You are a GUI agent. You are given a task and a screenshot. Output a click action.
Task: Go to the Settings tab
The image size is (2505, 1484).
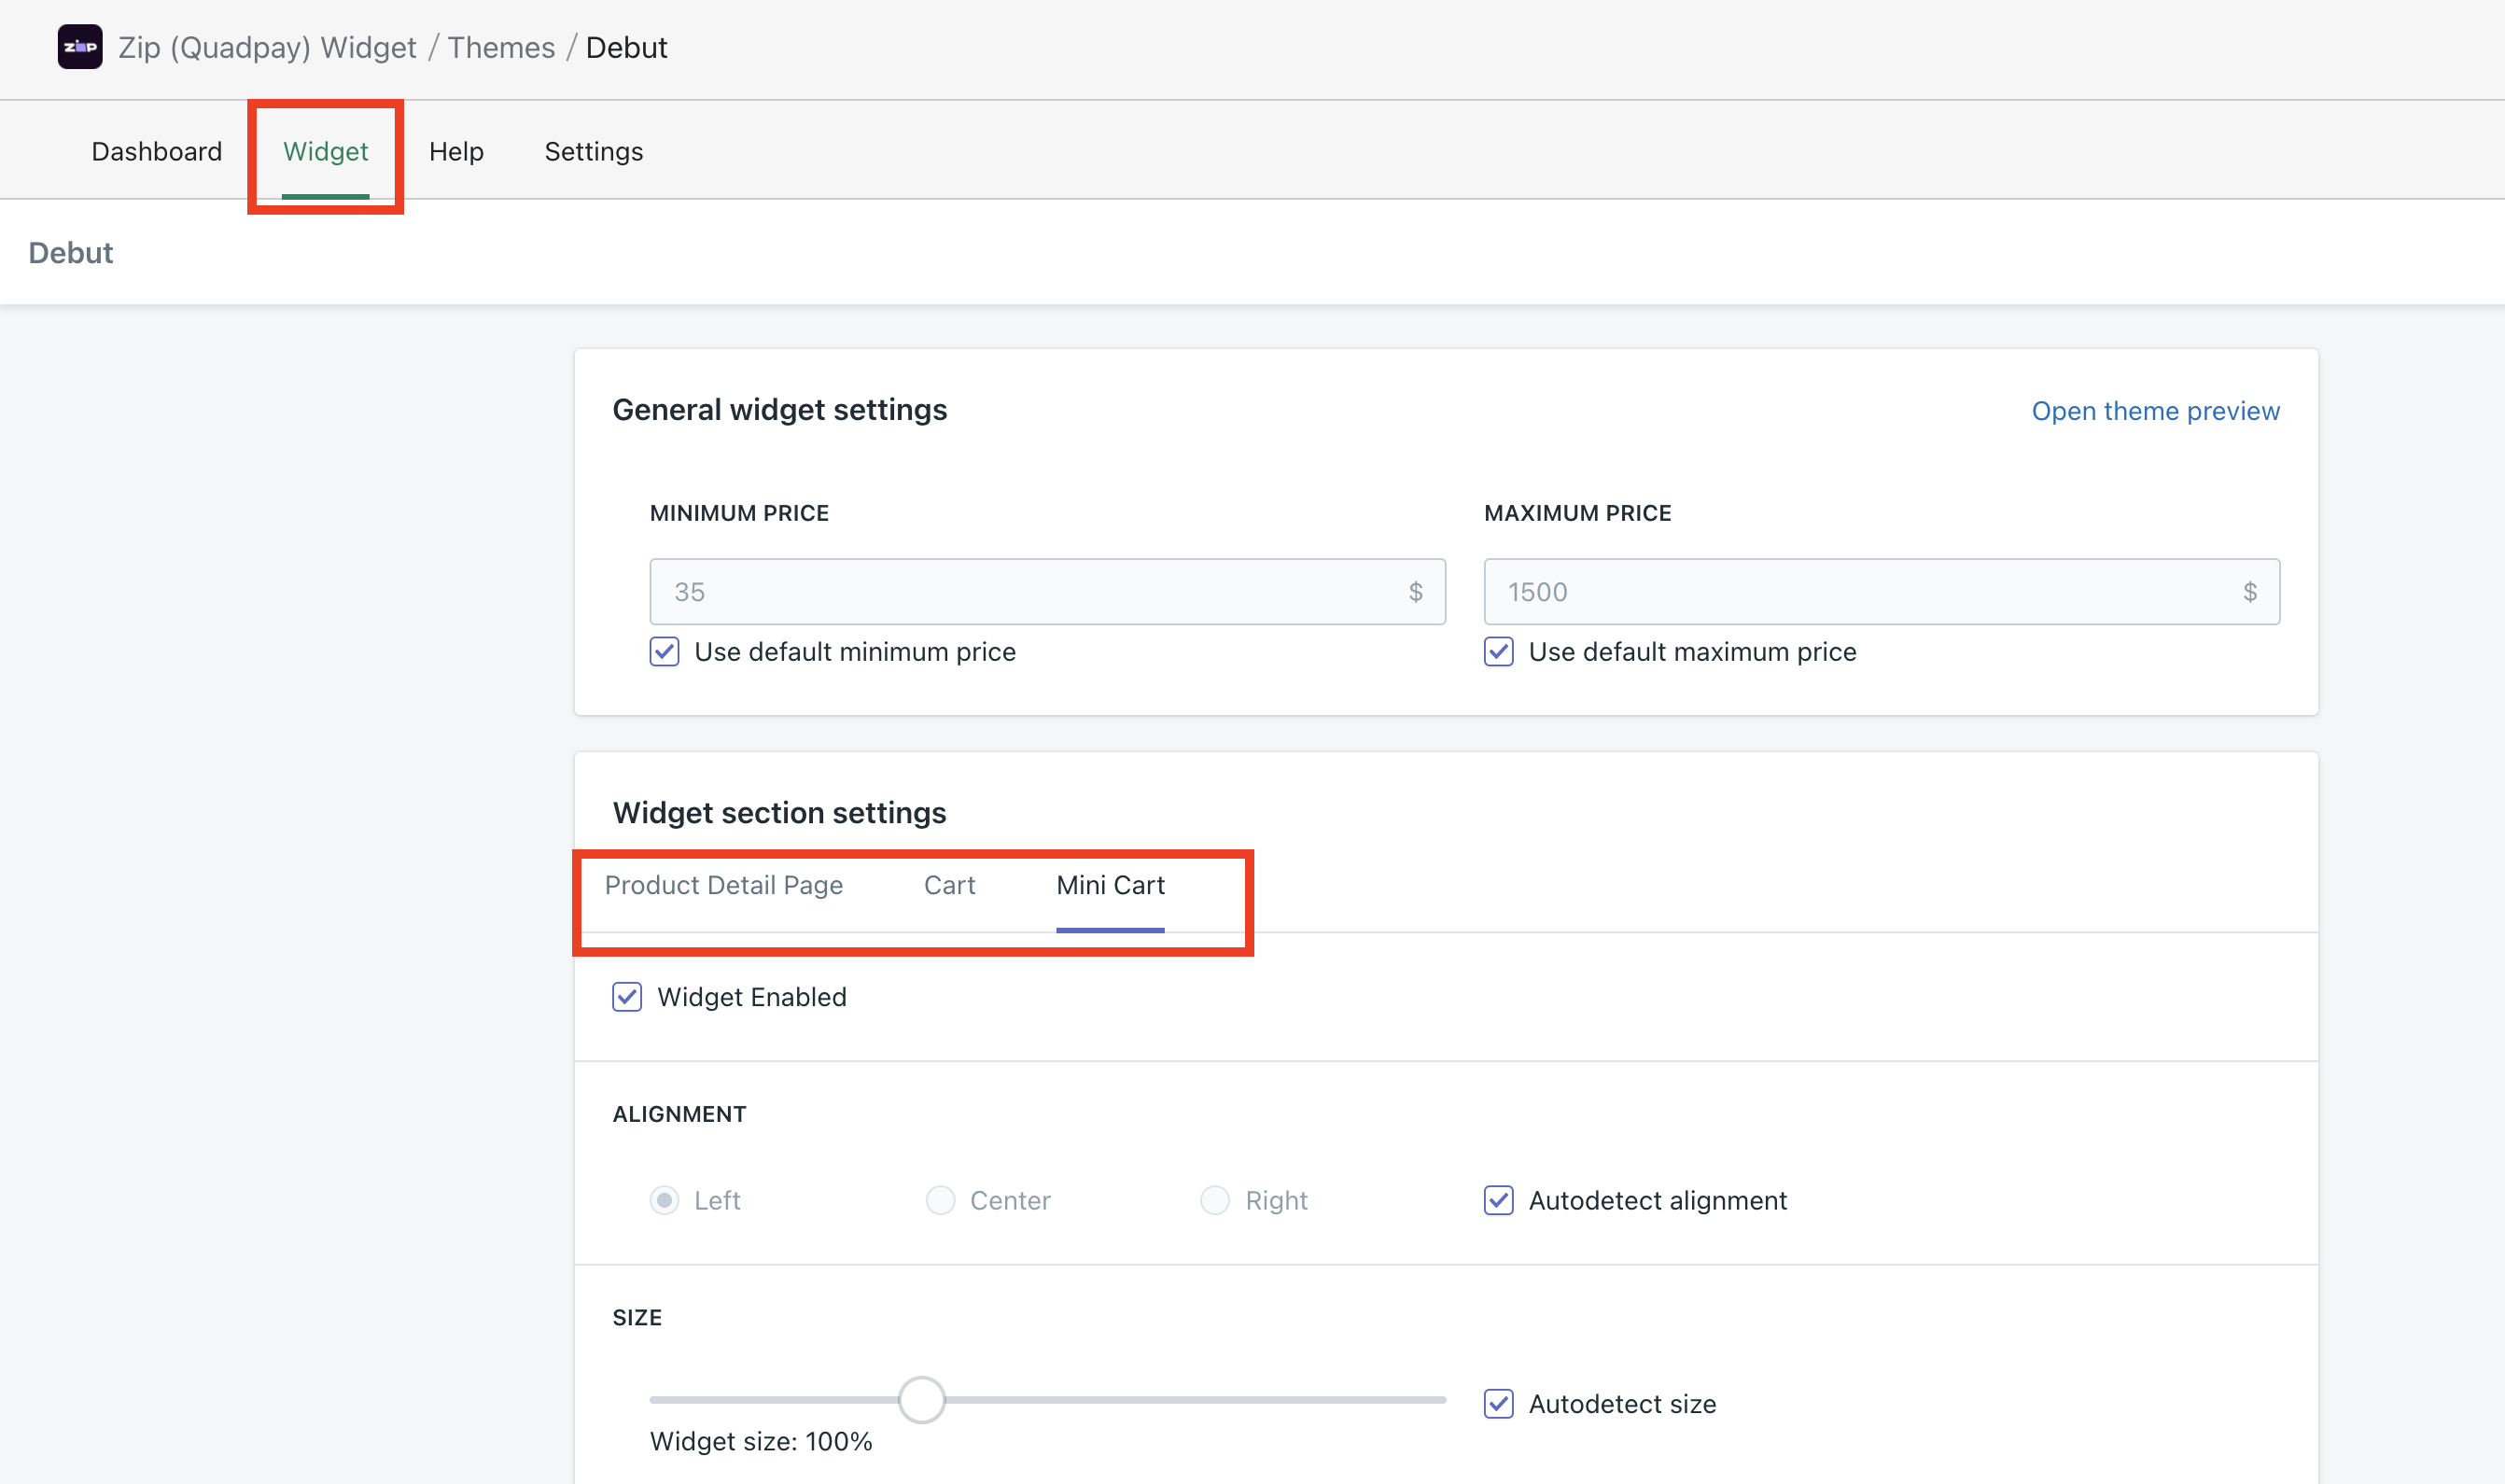pos(593,151)
